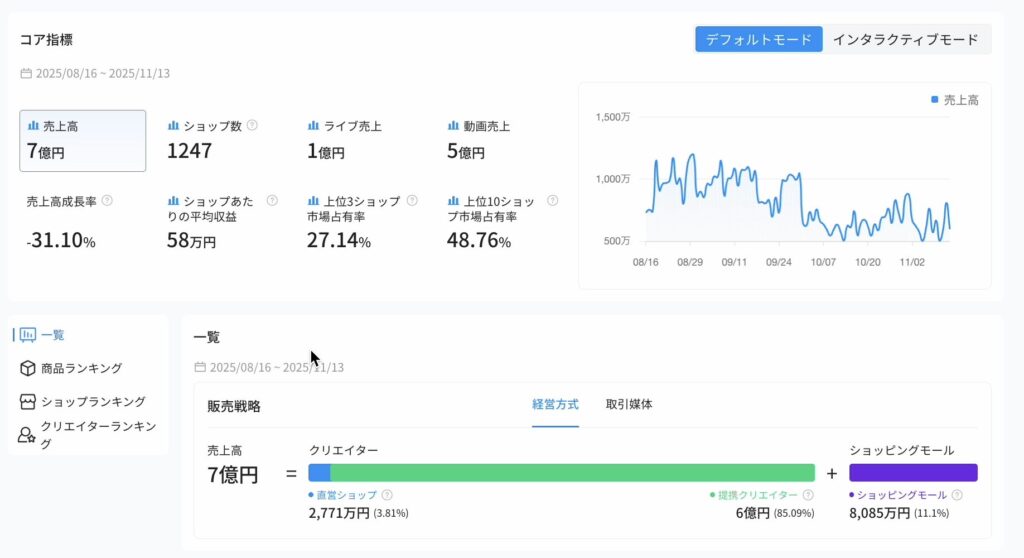Click help icon beside 提携クリエイター
1024x558 pixels.
point(808,495)
